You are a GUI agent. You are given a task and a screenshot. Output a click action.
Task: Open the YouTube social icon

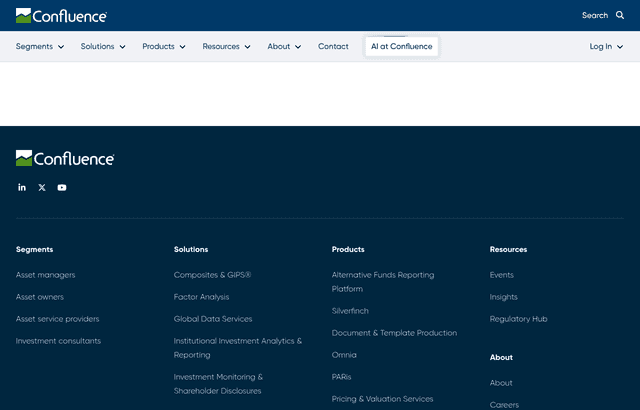(x=62, y=187)
